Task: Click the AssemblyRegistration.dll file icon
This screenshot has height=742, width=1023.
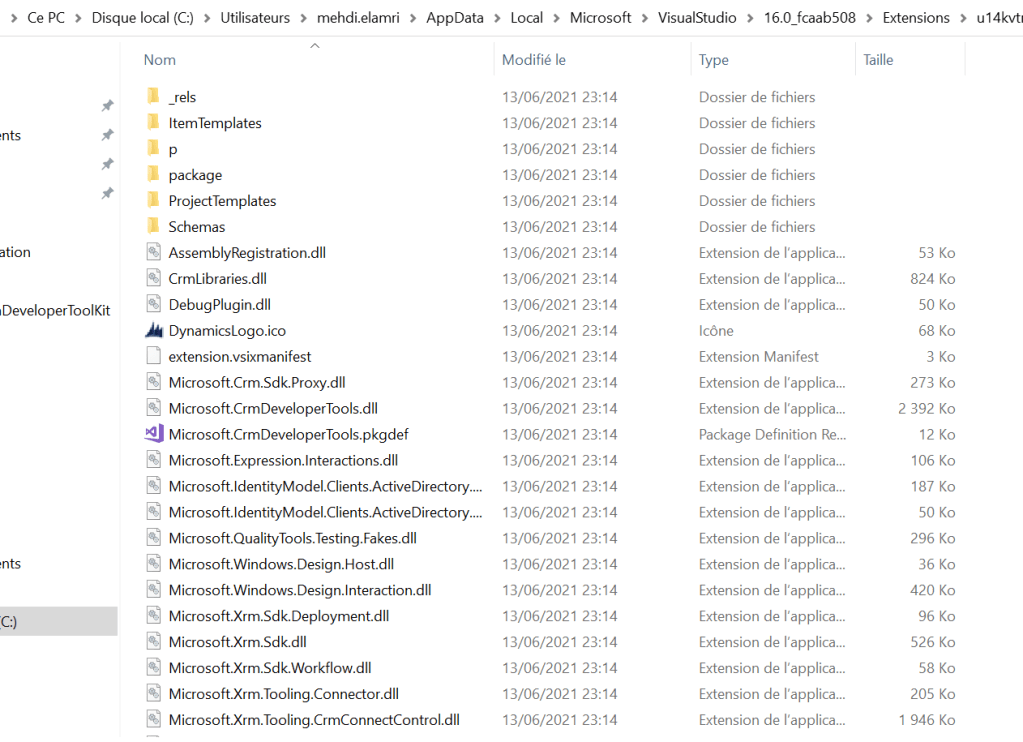Action: 153,253
